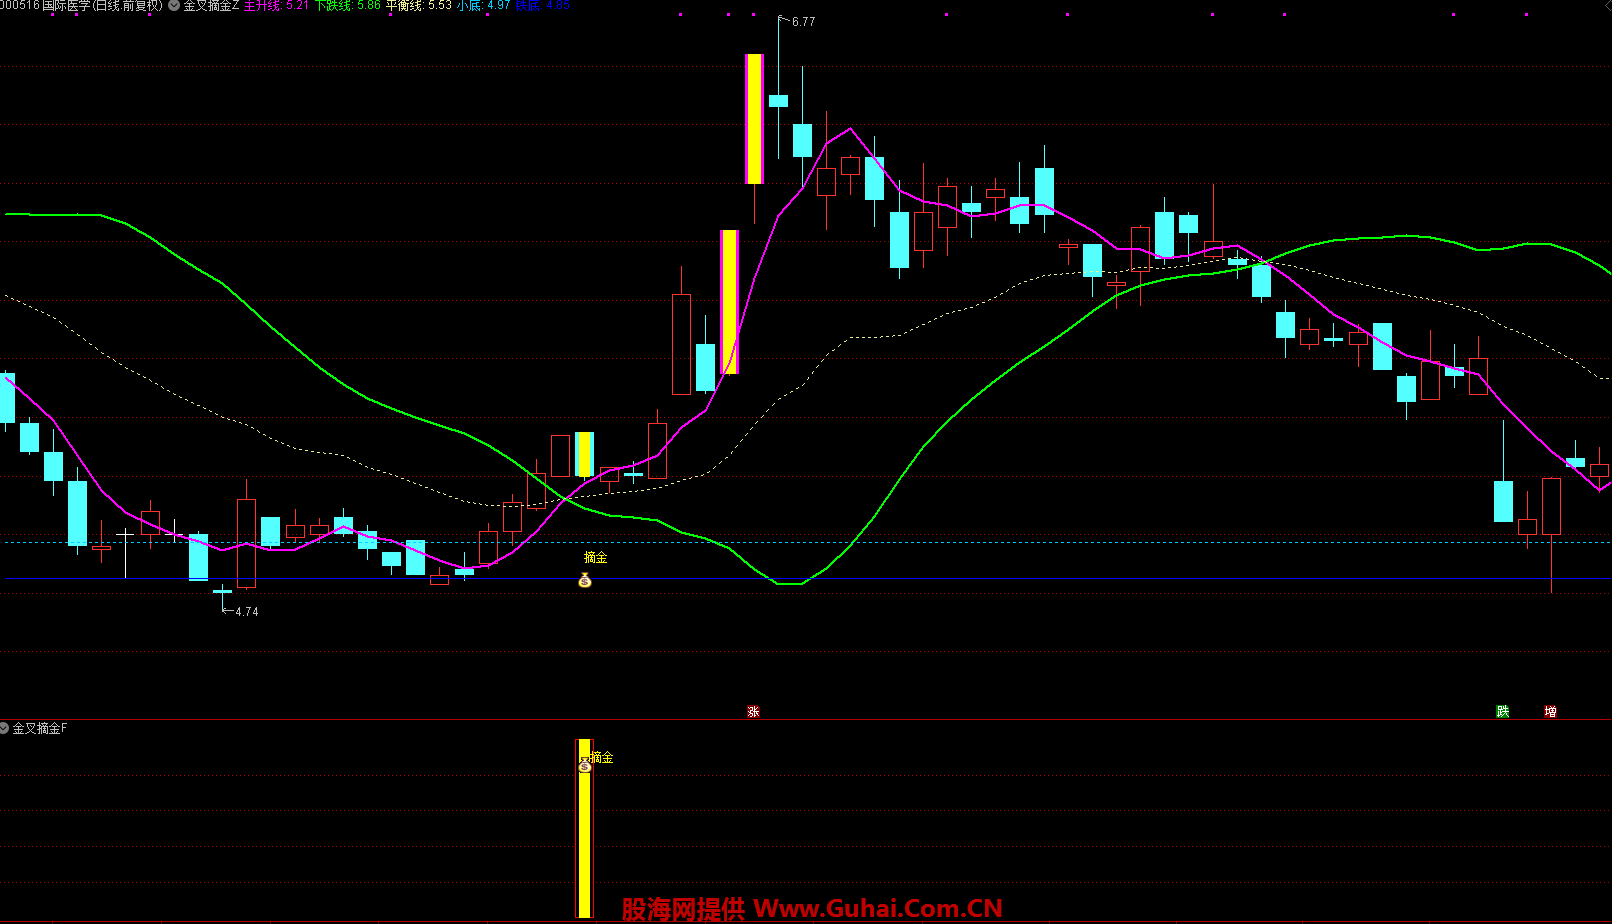This screenshot has height=924, width=1612.
Task: Click the green 跌 event marker
Action: (1502, 711)
